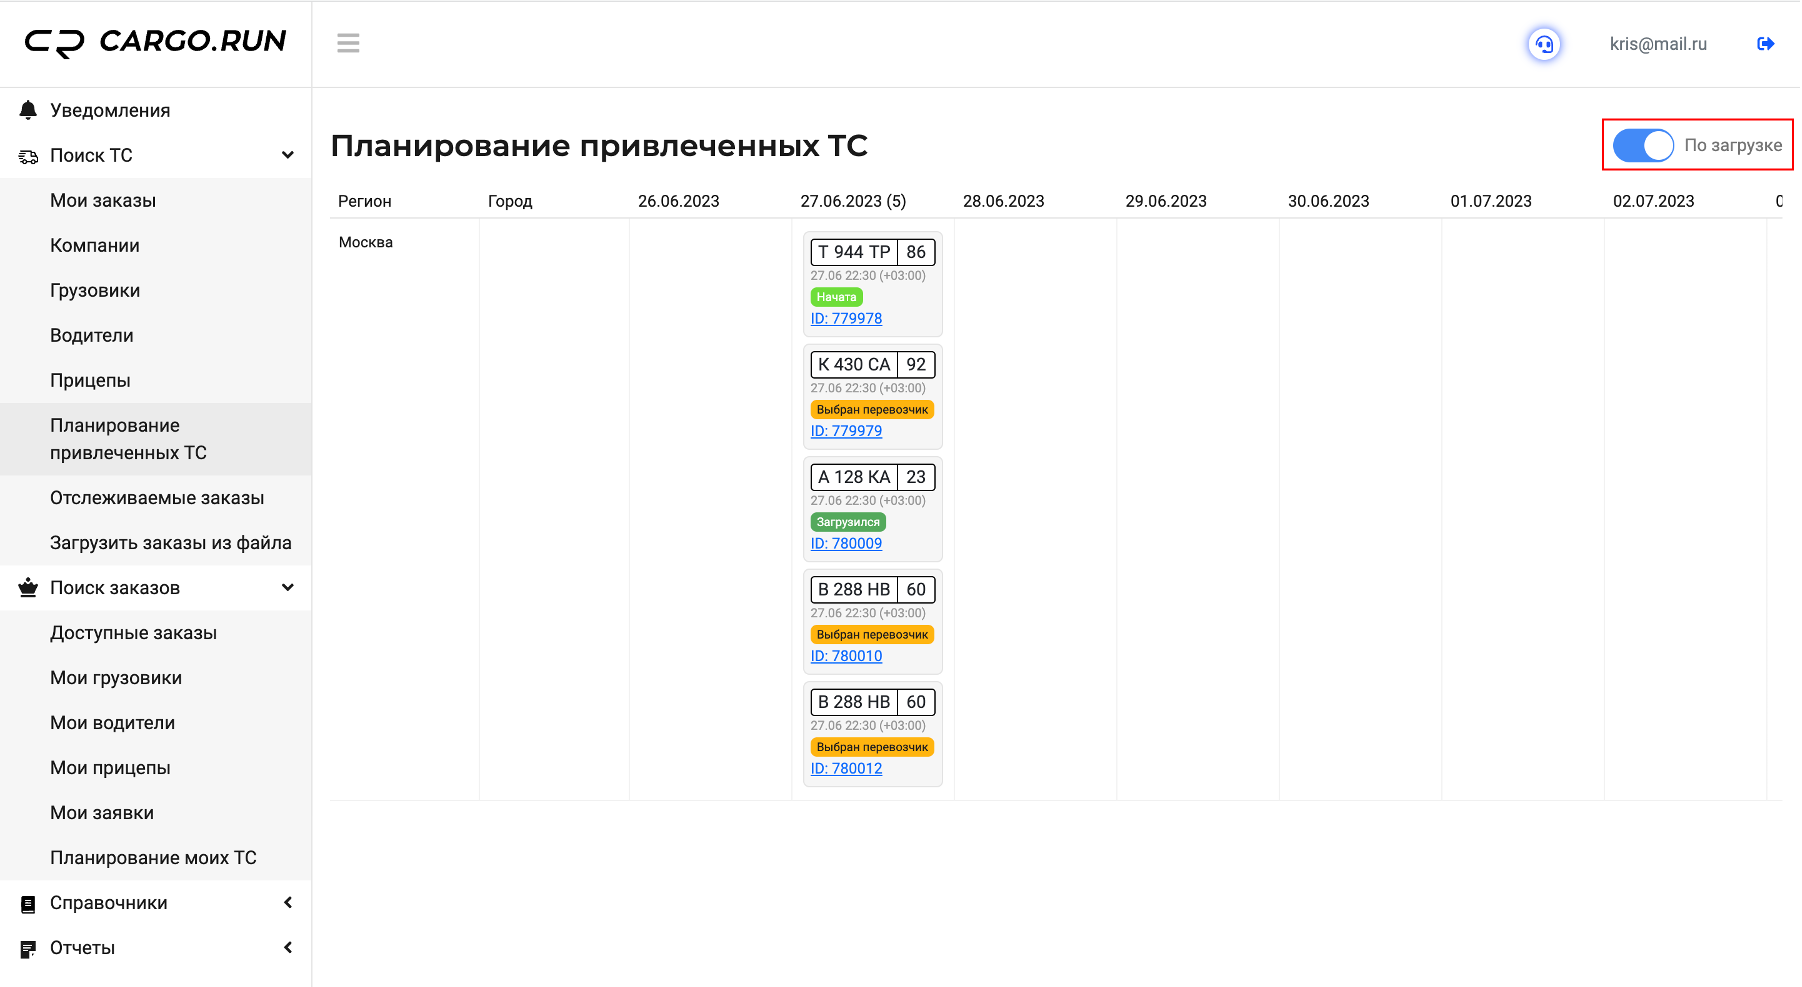Open order link ID: 779978

pos(846,319)
